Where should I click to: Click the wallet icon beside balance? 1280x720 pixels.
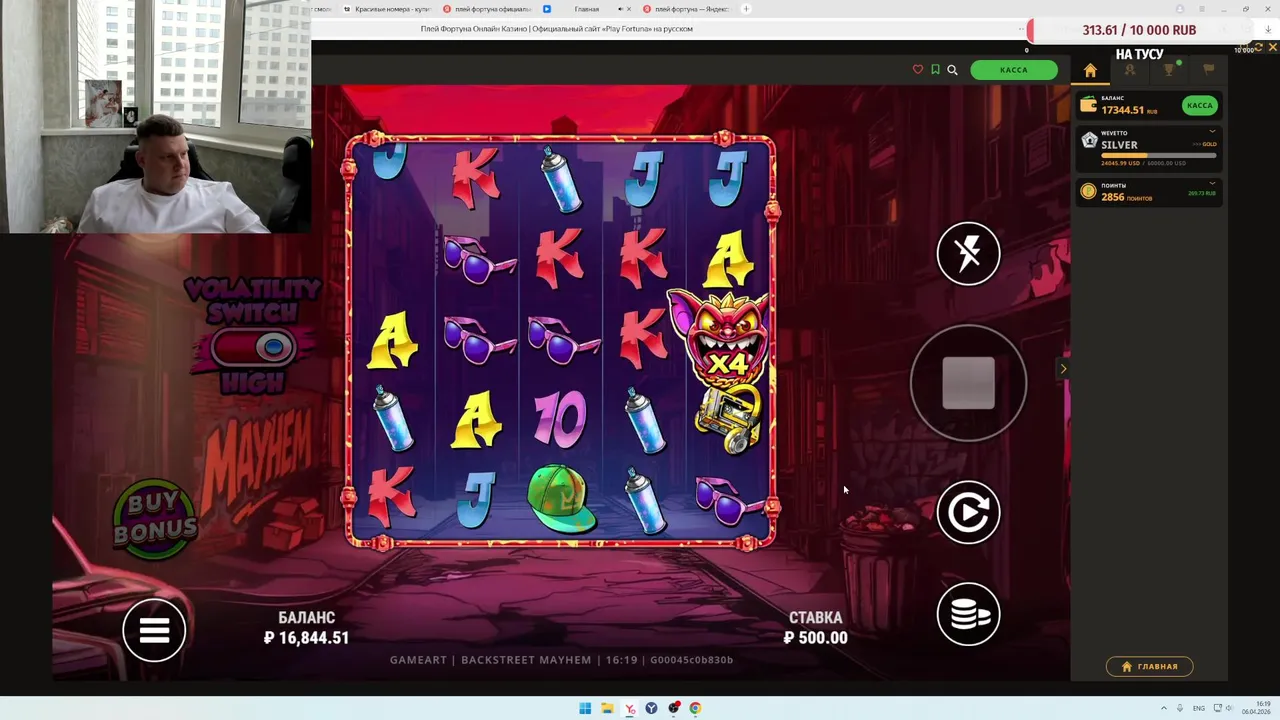1088,105
